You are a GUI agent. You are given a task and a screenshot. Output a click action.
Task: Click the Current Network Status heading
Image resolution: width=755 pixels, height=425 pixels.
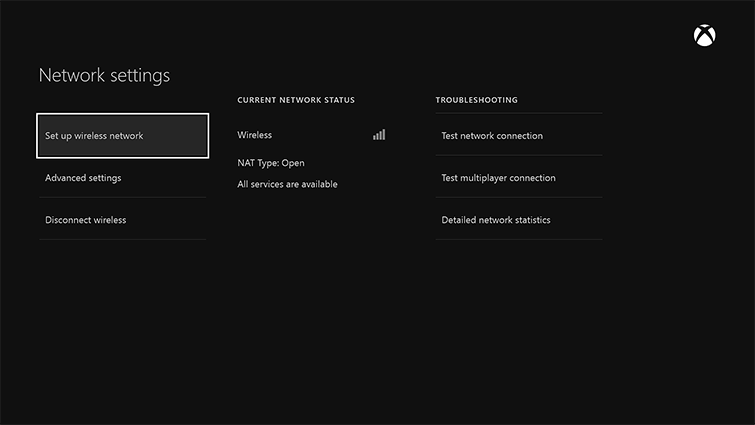point(296,101)
